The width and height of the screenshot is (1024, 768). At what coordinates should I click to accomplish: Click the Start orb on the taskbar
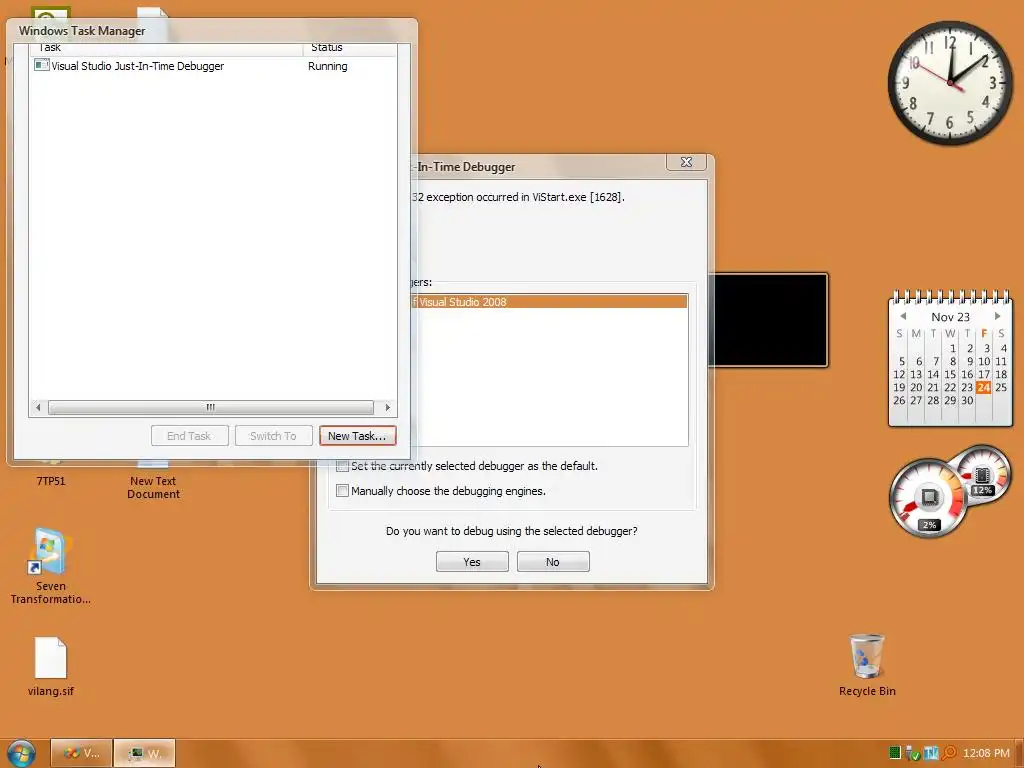(x=21, y=753)
